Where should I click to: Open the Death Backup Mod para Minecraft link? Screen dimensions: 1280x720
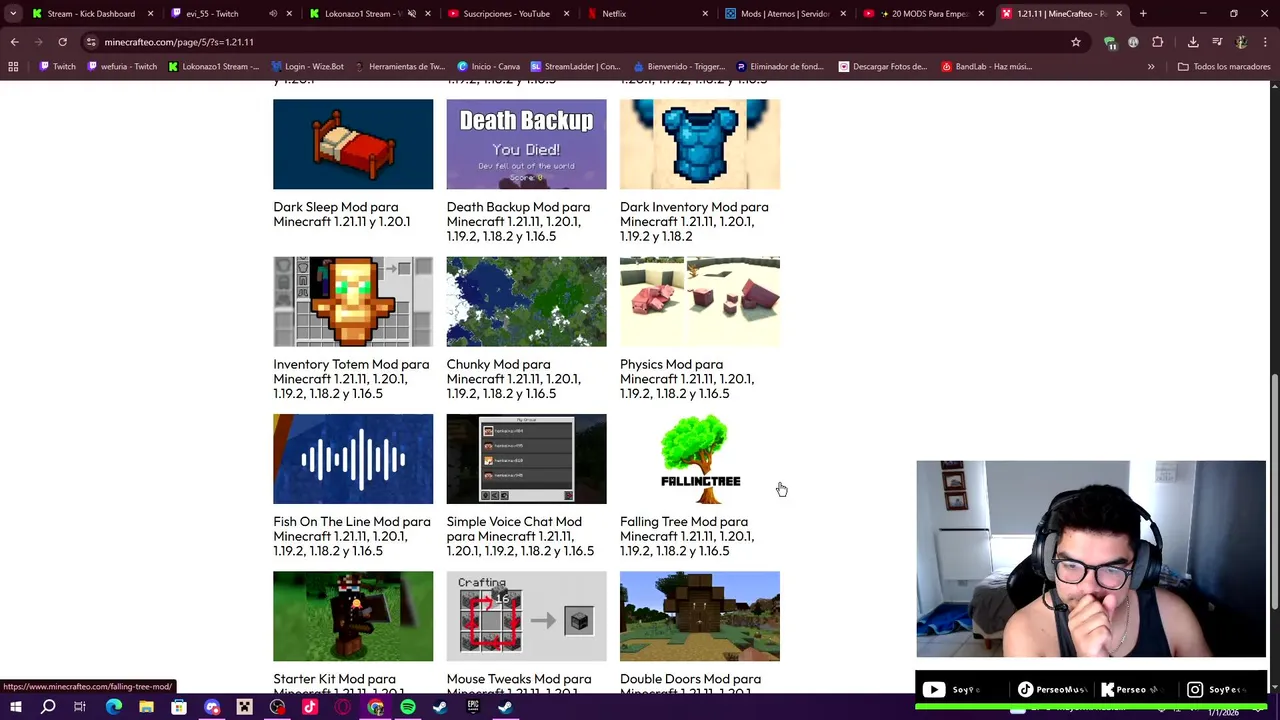click(518, 221)
